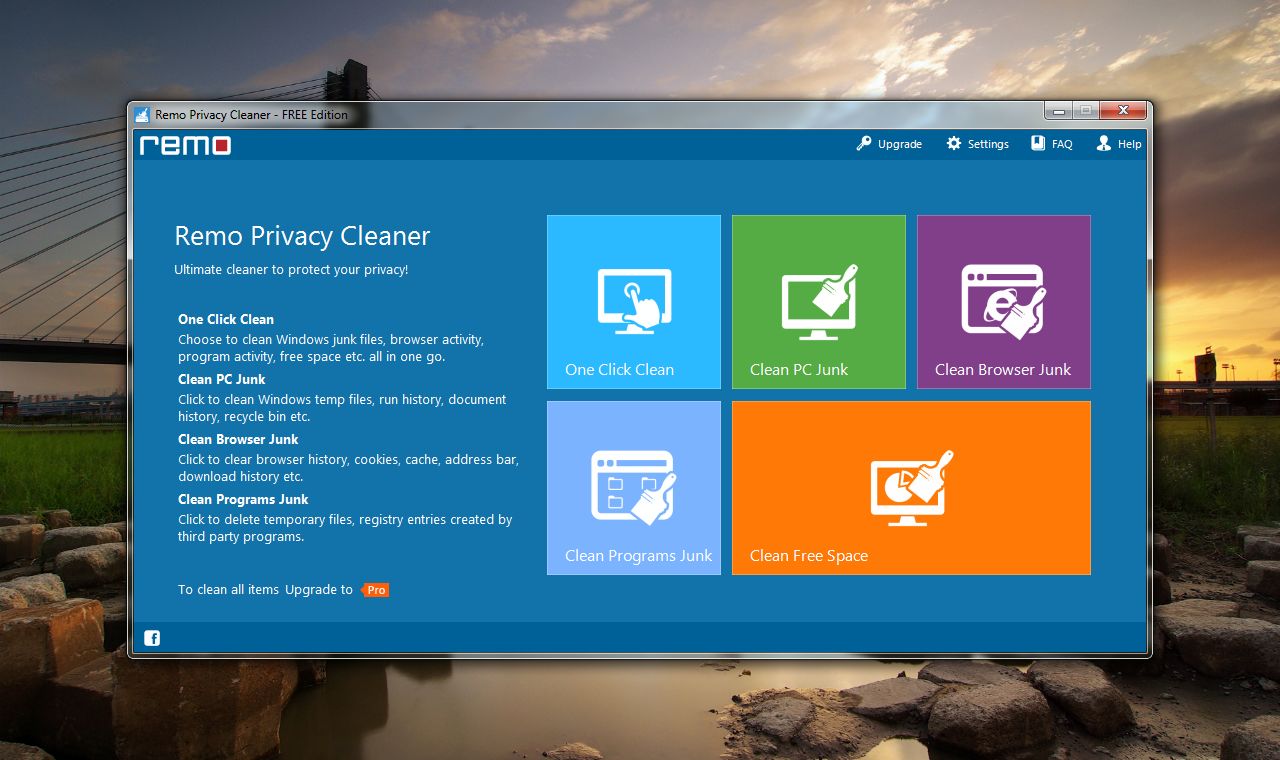Screen dimensions: 1280x760
Task: Click the orange Pro upgrade badge
Action: 375,590
